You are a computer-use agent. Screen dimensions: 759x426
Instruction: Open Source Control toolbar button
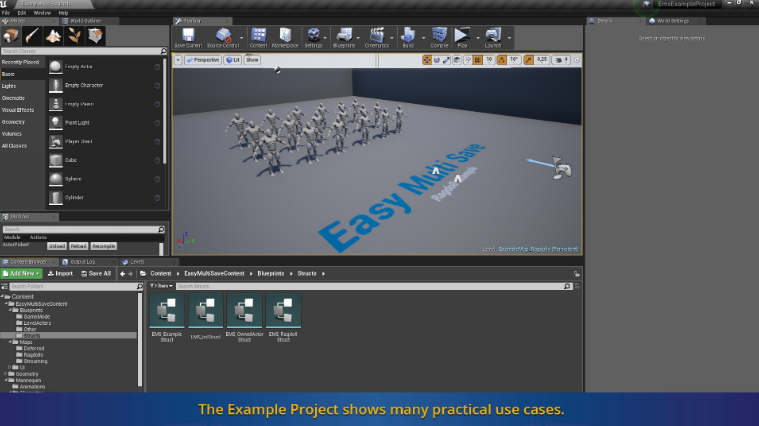[223, 38]
